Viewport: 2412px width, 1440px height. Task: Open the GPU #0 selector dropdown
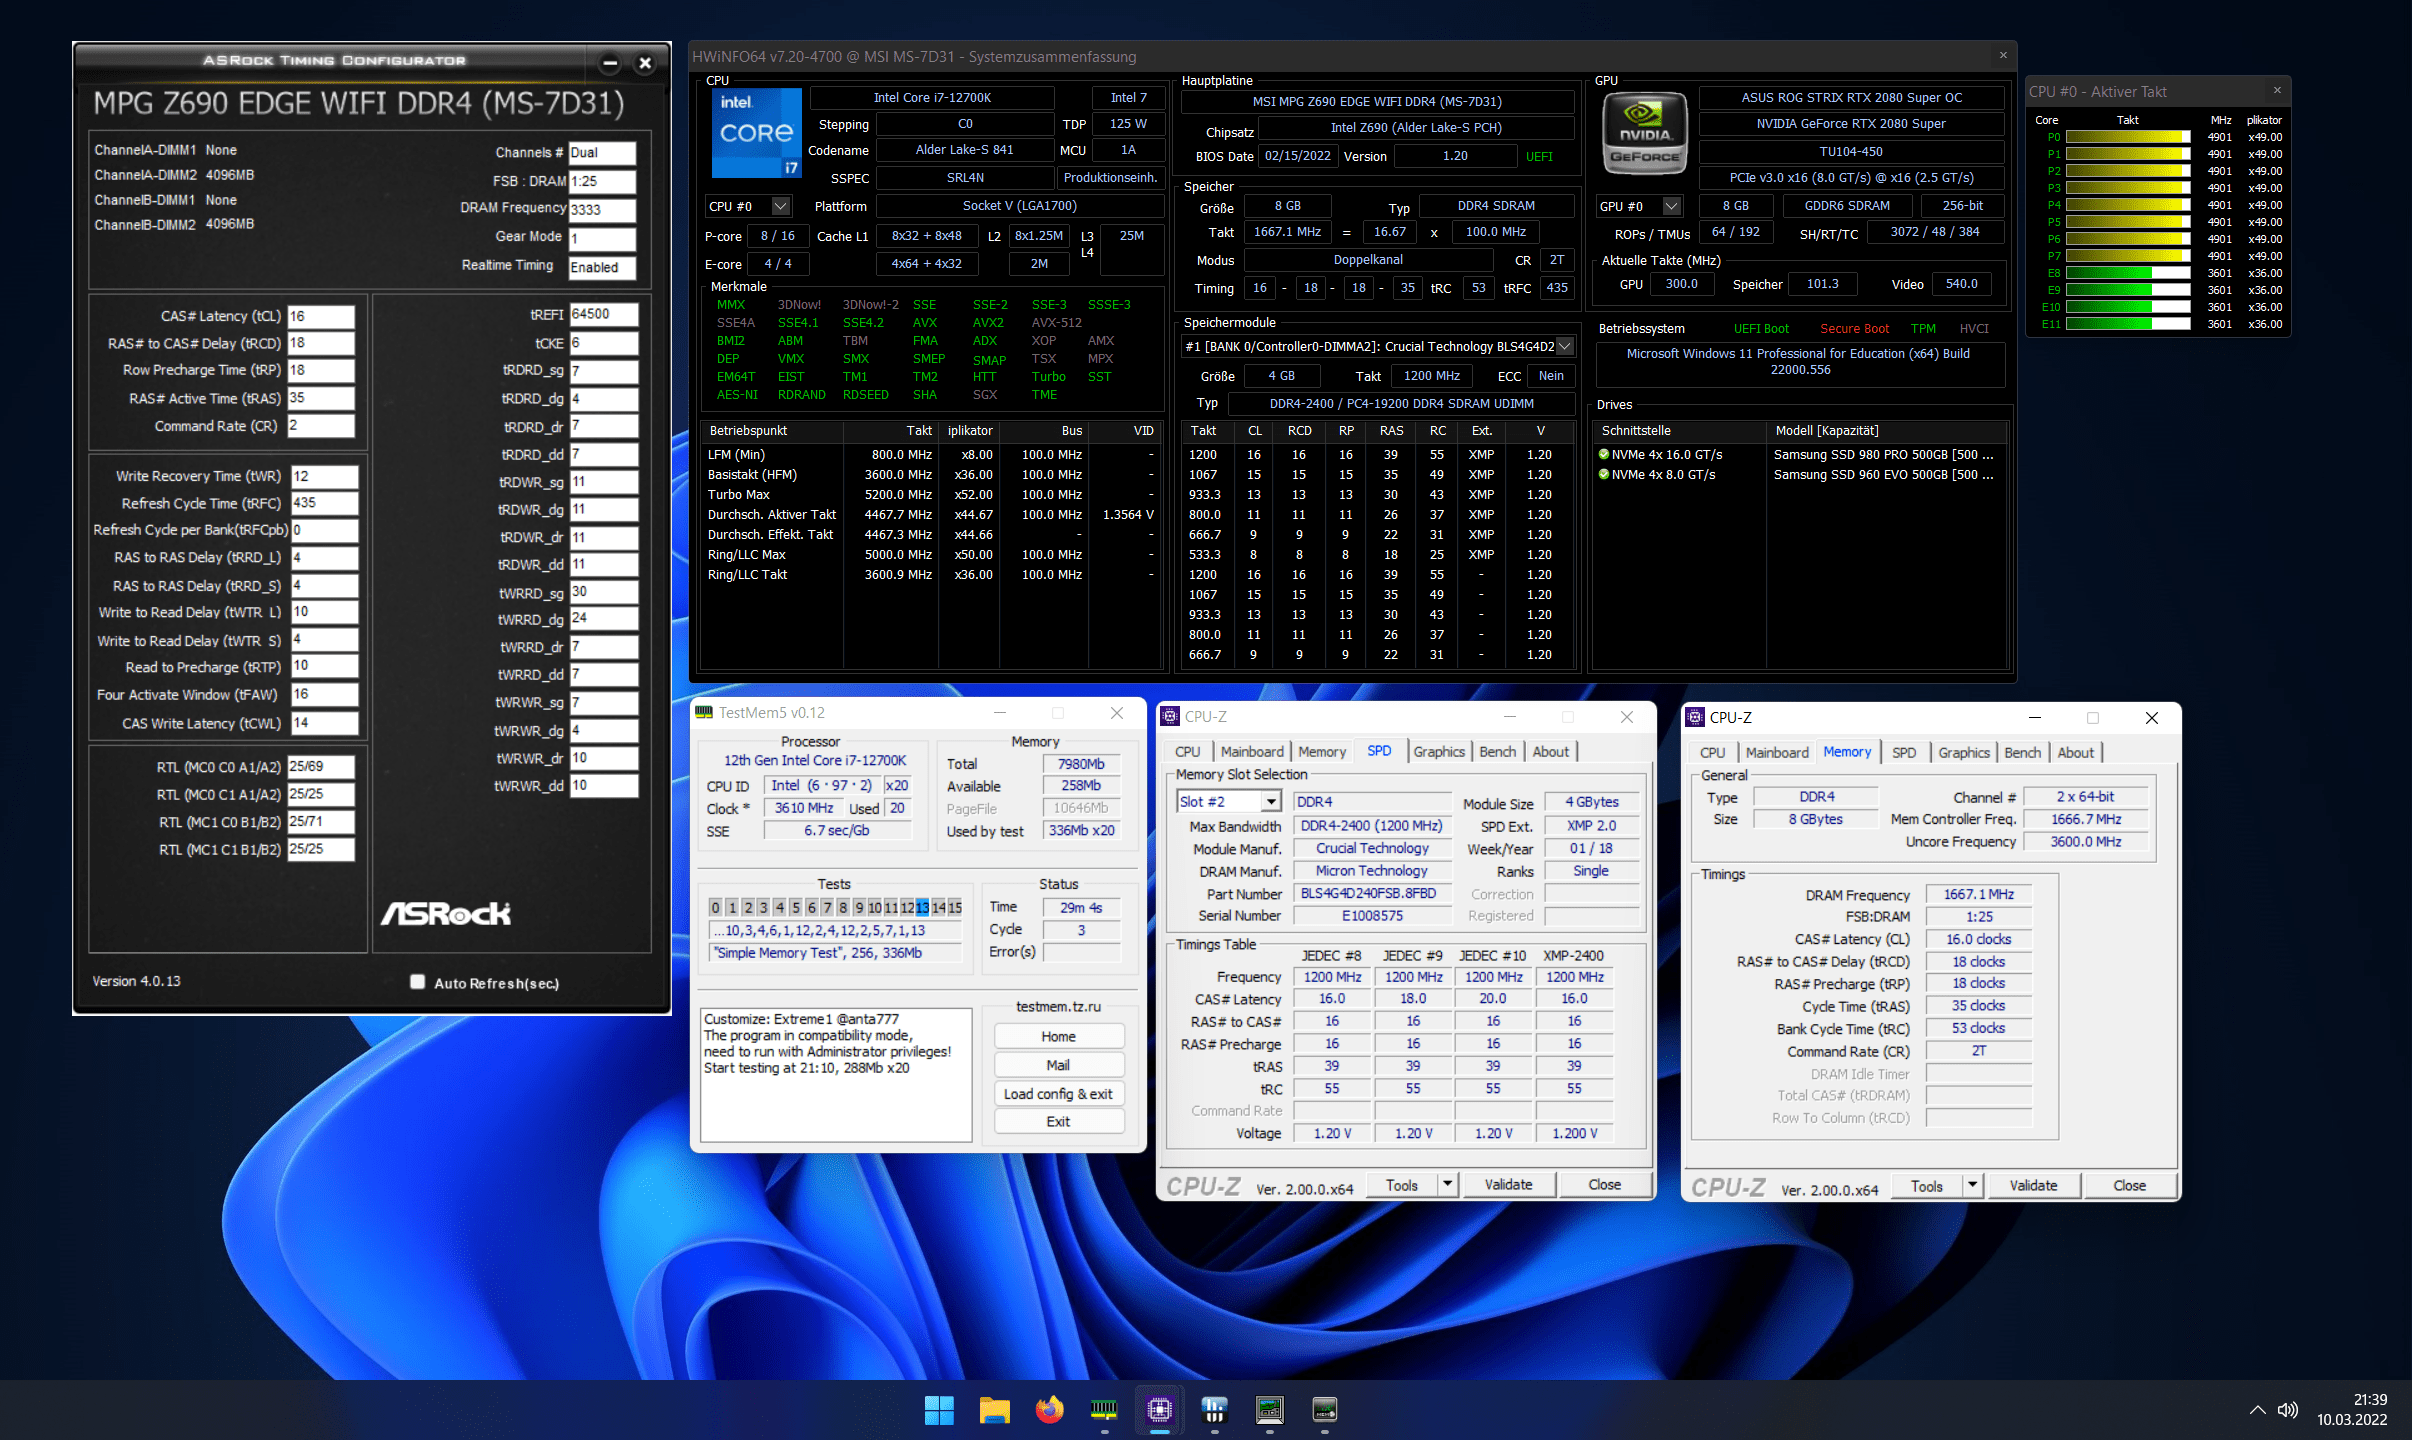(1671, 206)
